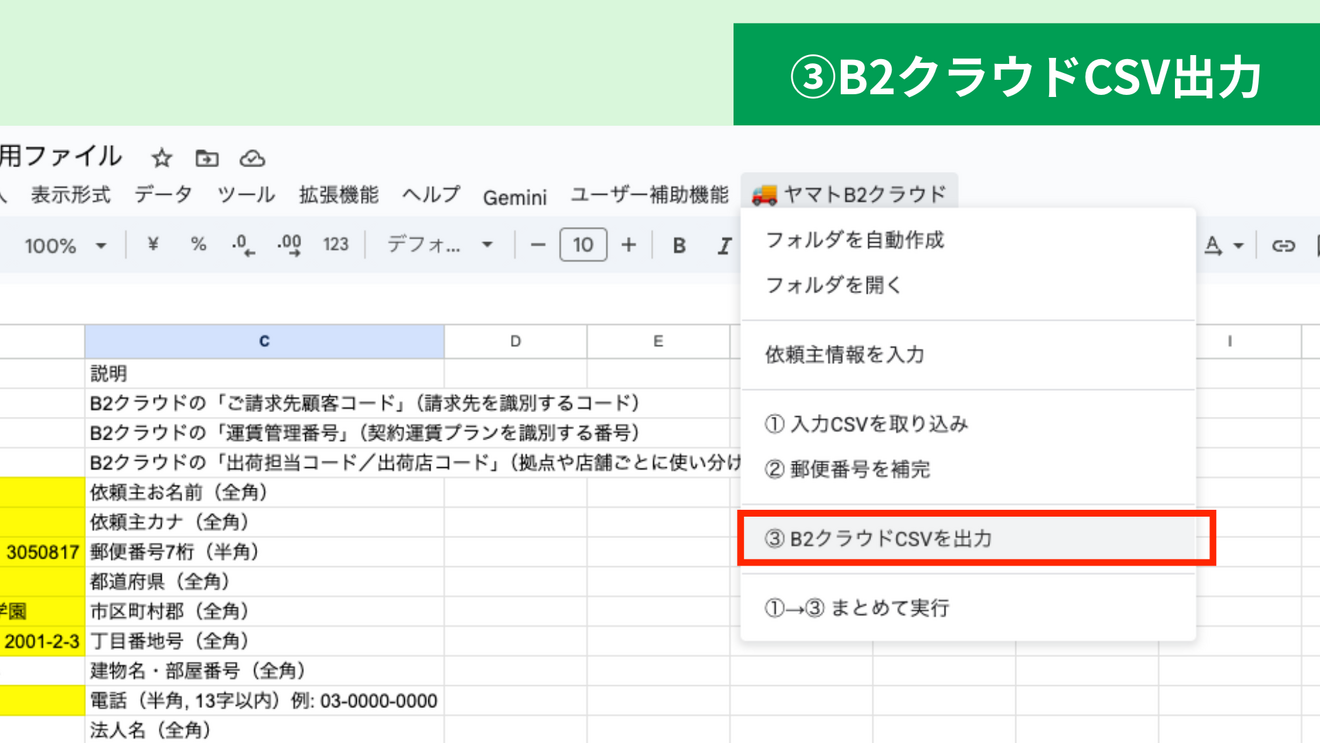Image resolution: width=1320 pixels, height=743 pixels.
Task: Increase font size with plus button
Action: [x=628, y=245]
